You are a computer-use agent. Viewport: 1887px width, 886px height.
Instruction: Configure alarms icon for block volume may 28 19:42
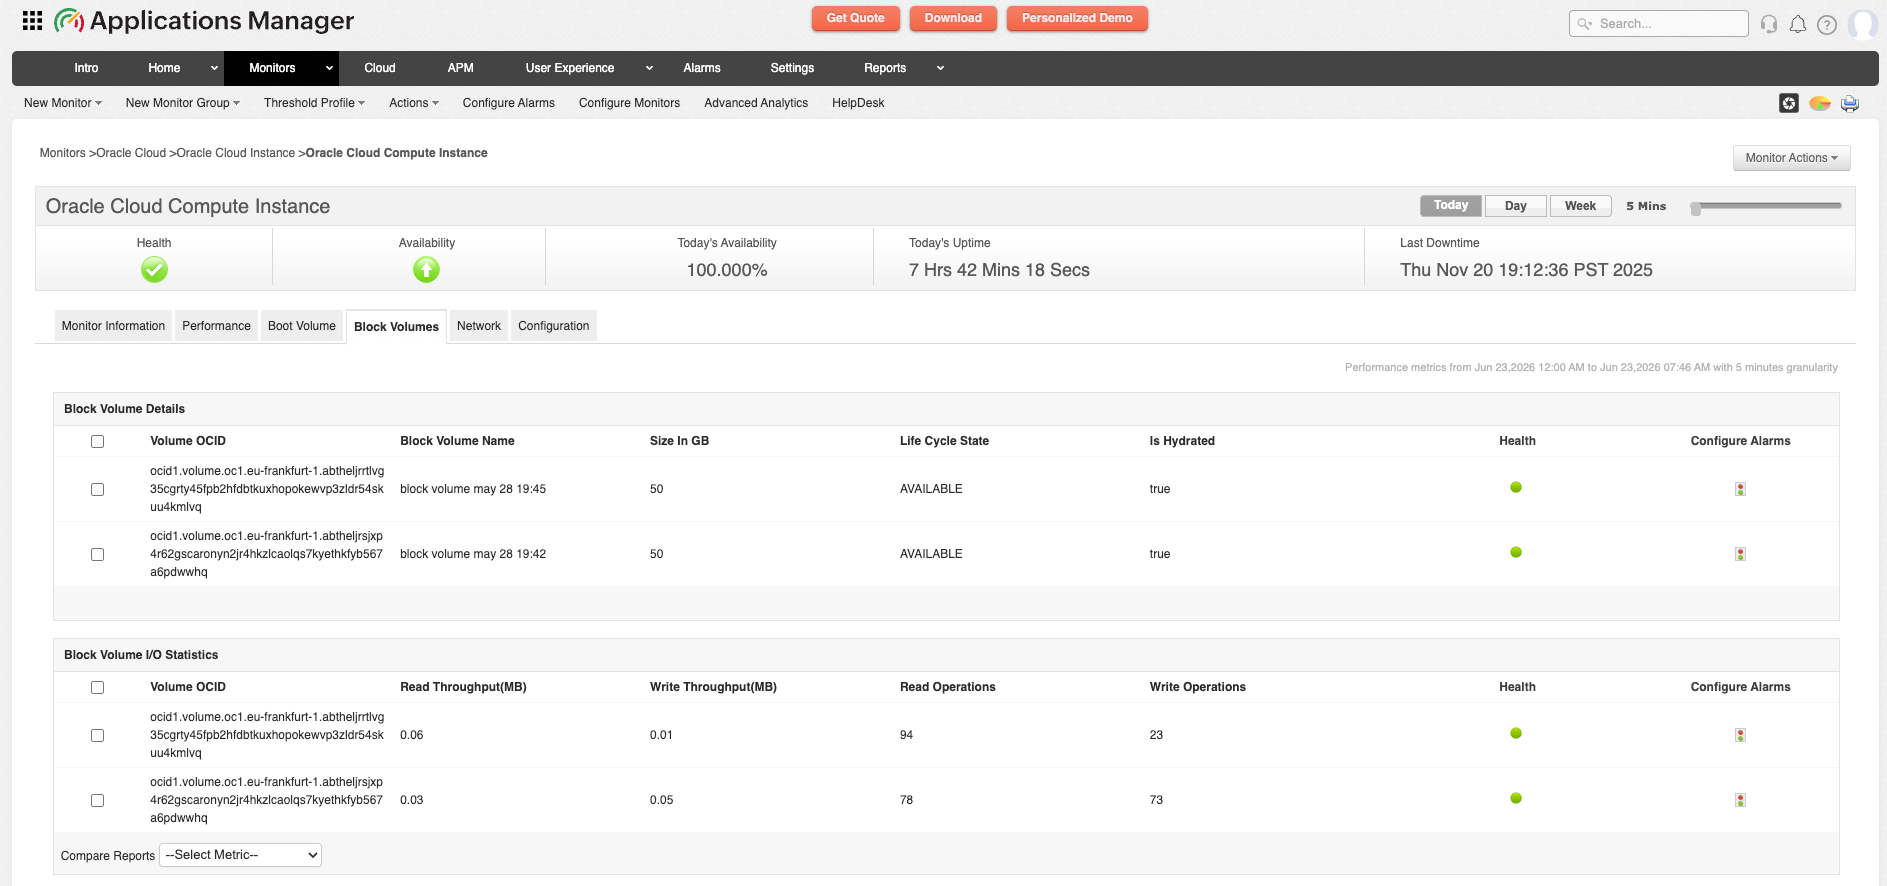coord(1740,554)
